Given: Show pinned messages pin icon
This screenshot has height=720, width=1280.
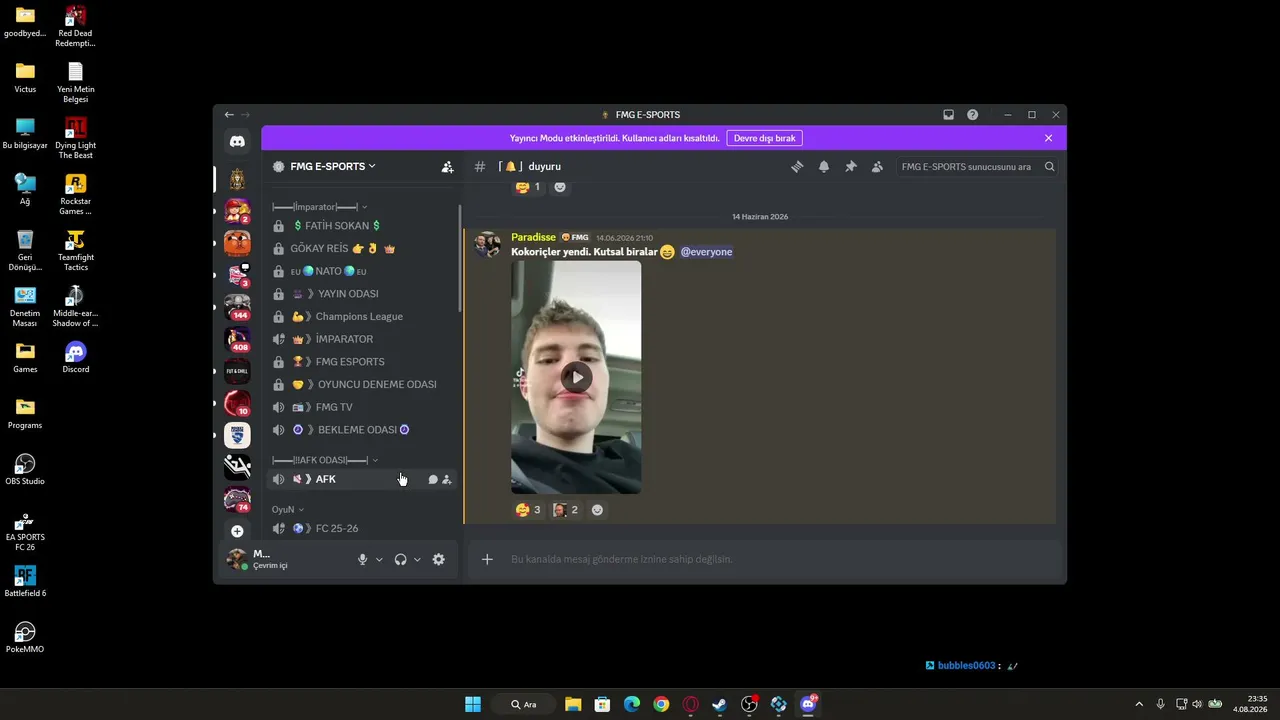Looking at the screenshot, I should pos(851,167).
